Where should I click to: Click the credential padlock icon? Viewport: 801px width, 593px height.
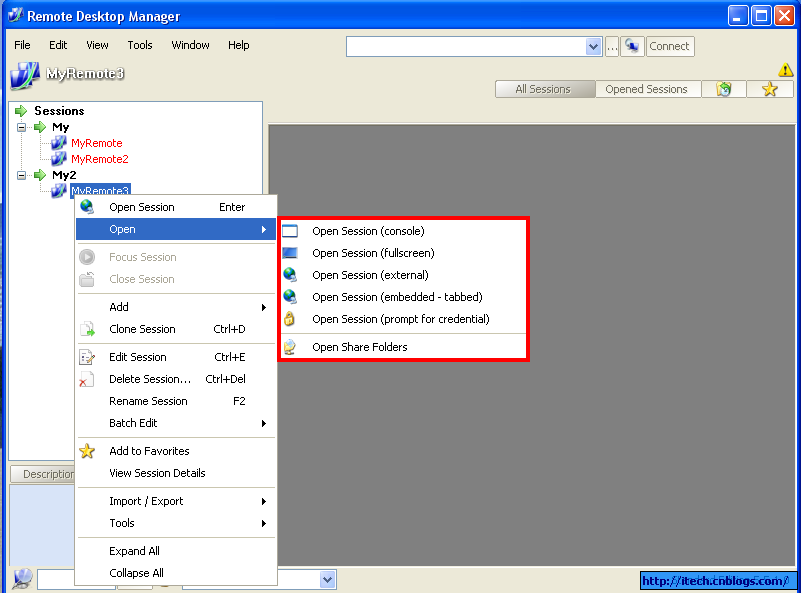[x=289, y=318]
